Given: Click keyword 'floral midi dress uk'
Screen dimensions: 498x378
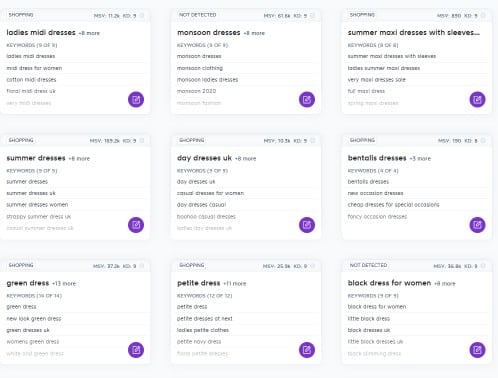Looking at the screenshot, I should click(x=31, y=91).
